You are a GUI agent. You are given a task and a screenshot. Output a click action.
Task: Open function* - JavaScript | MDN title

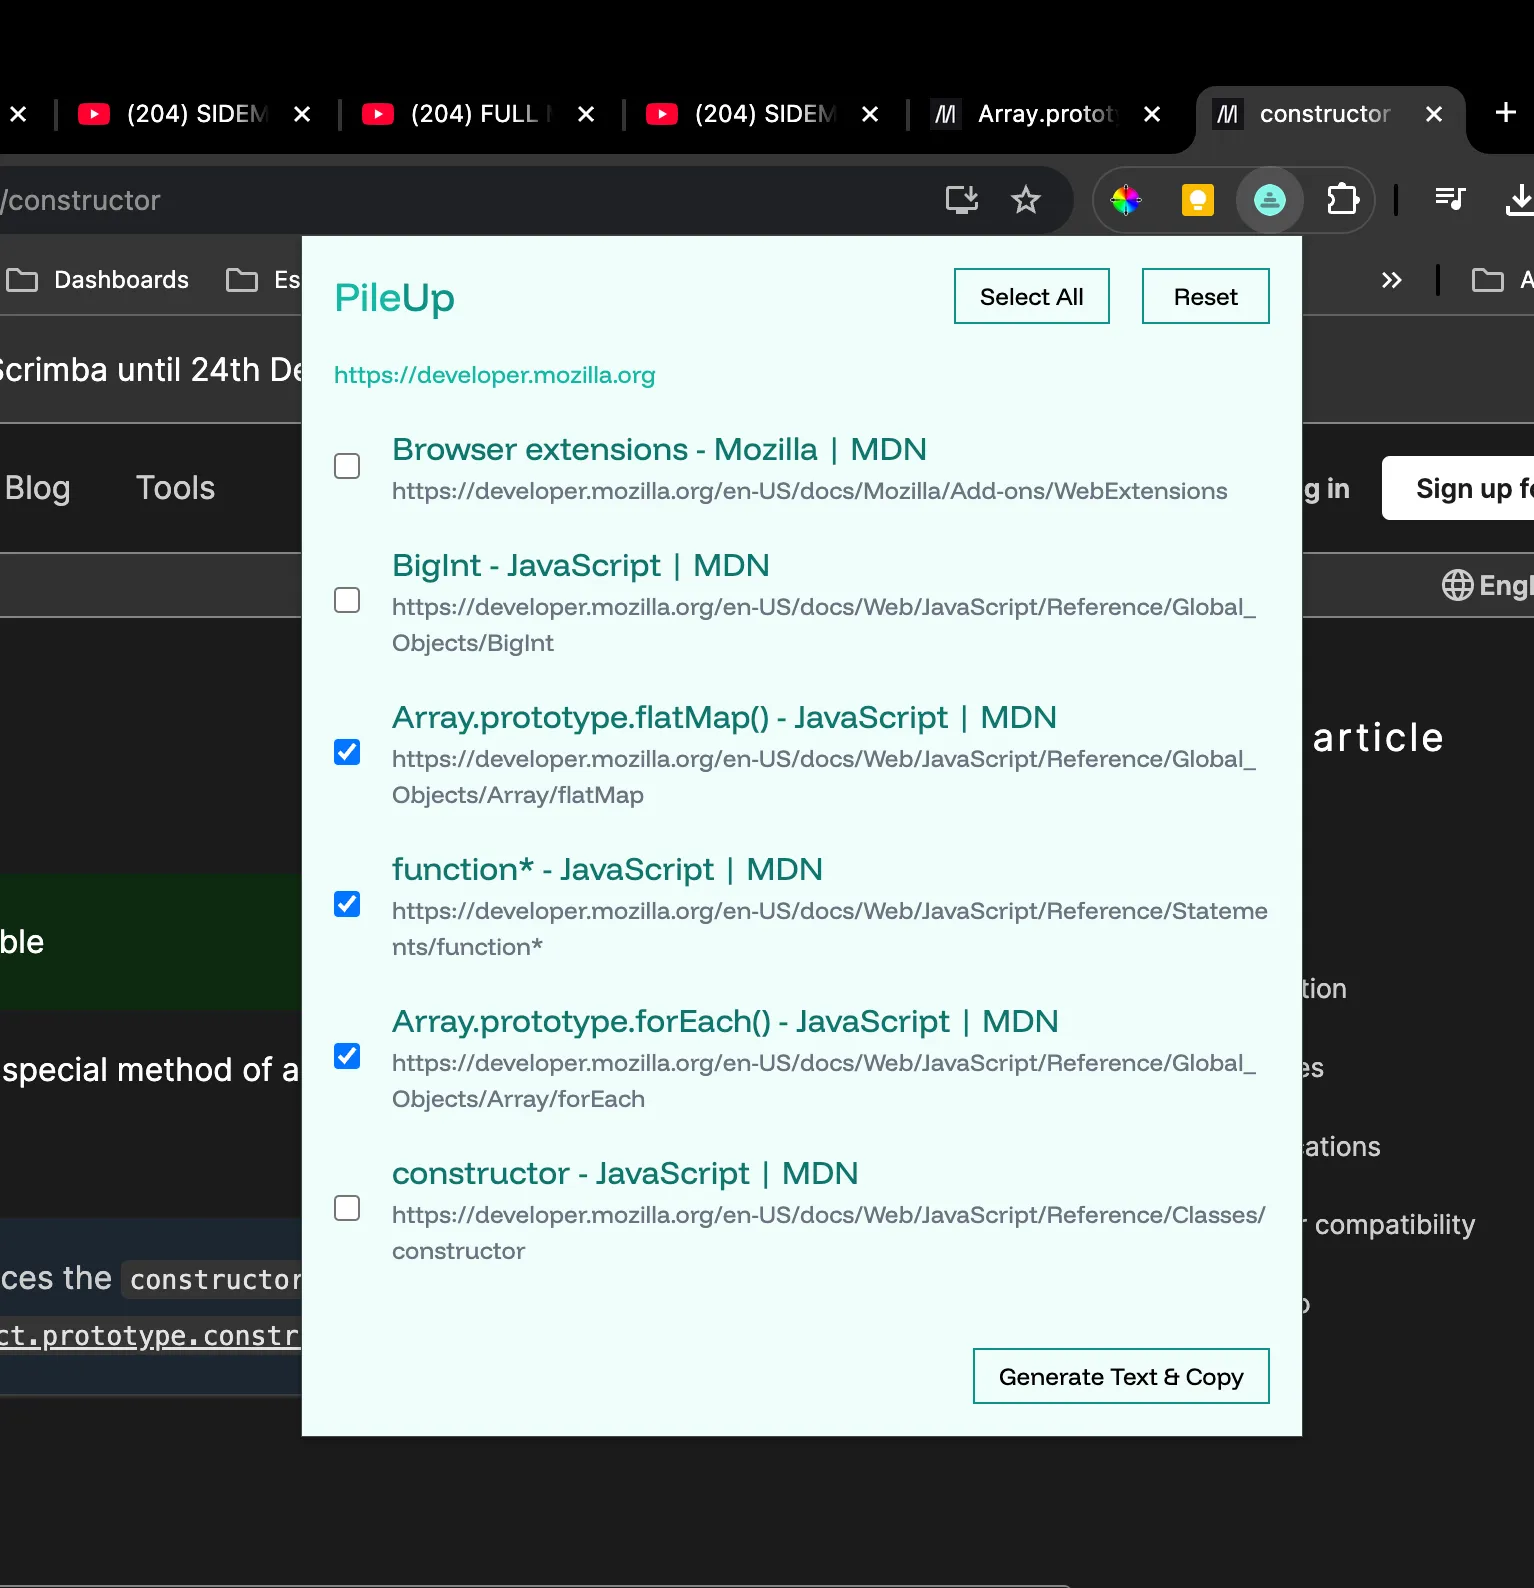pyautogui.click(x=607, y=870)
